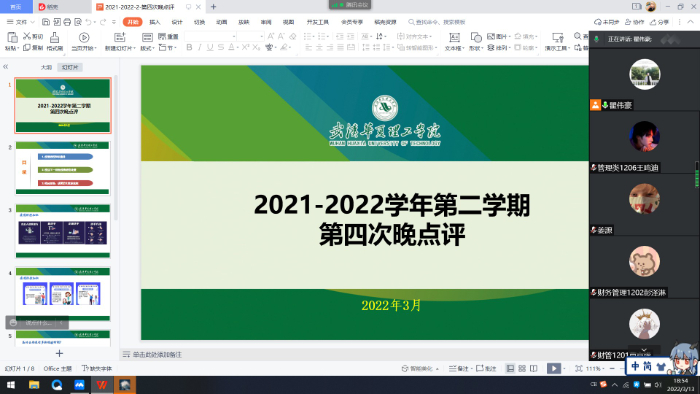
Task: Toggle normal view button in status bar
Action: coord(510,368)
